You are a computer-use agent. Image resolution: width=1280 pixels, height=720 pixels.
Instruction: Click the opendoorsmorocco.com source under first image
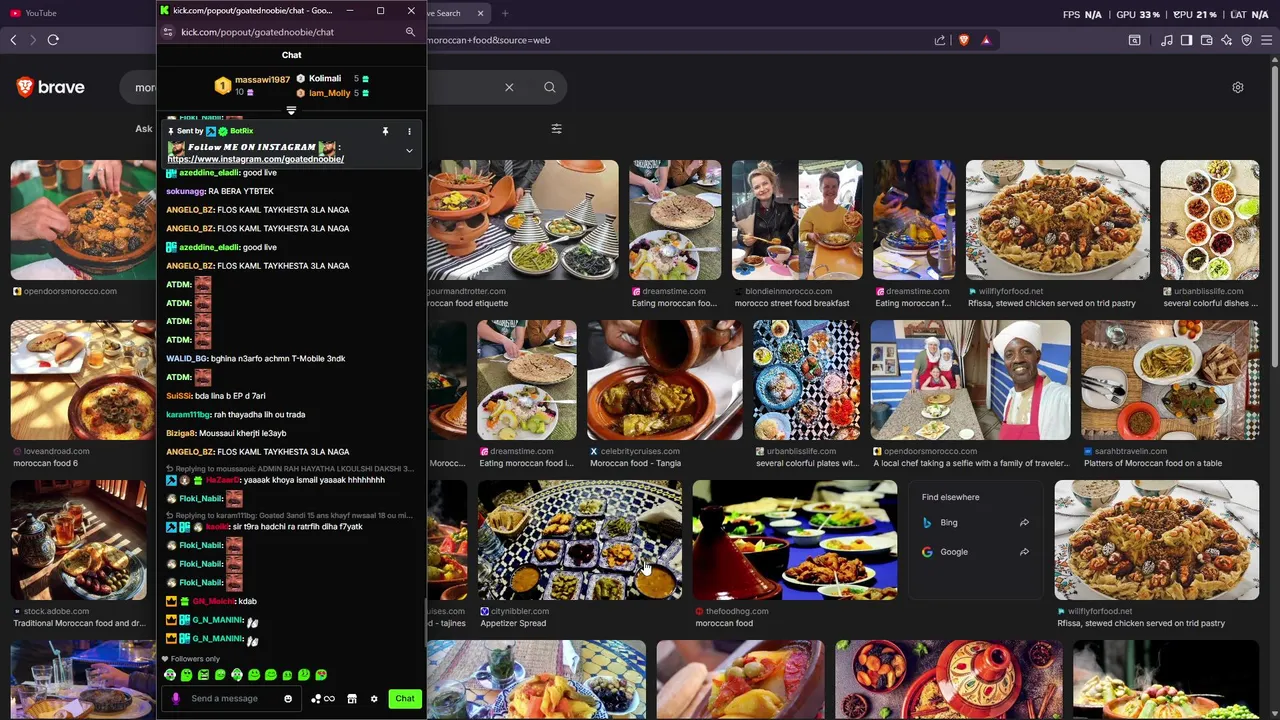[x=70, y=291]
